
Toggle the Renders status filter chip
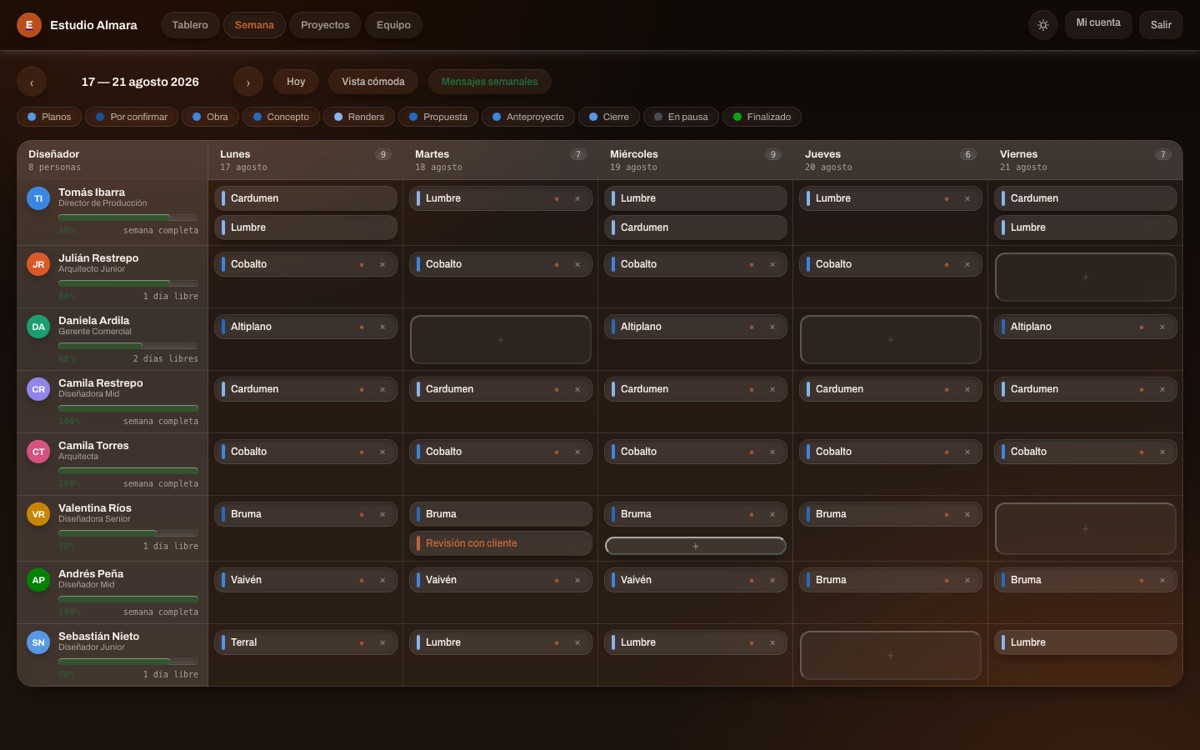pyautogui.click(x=359, y=117)
